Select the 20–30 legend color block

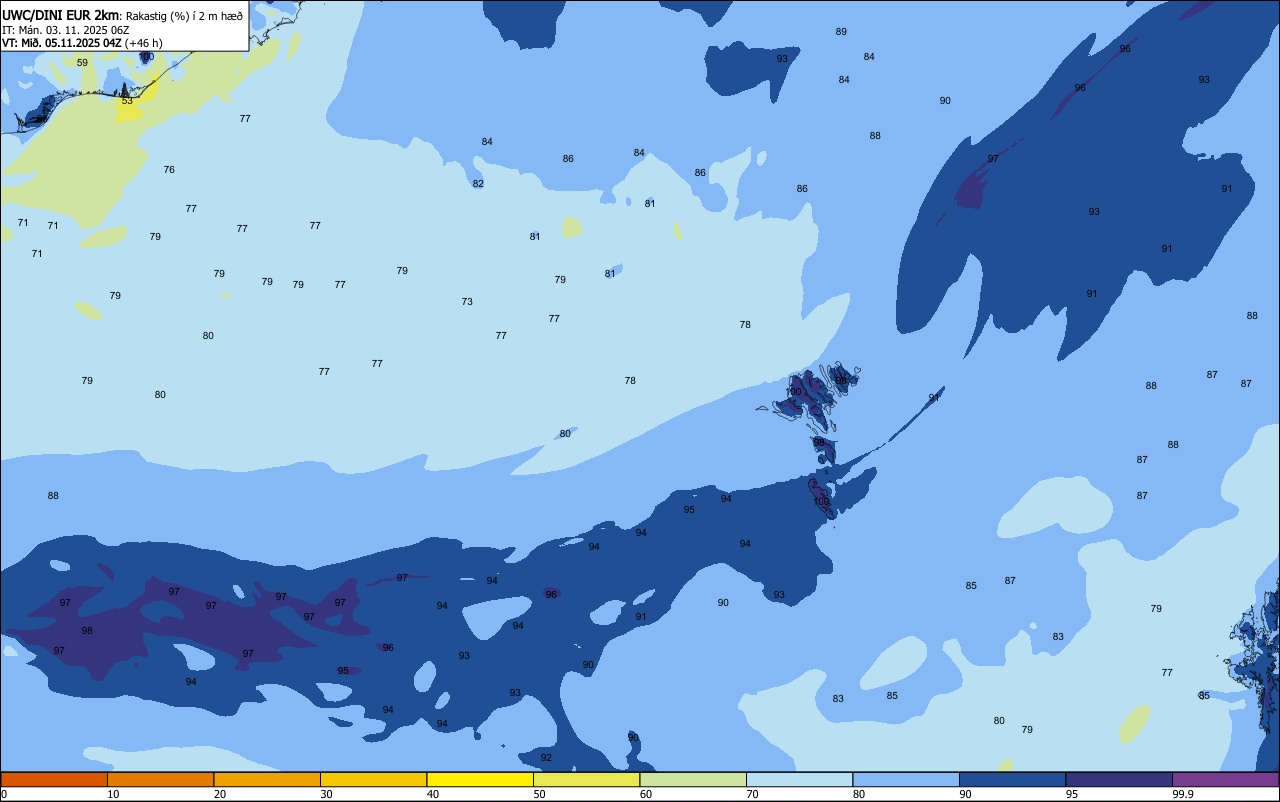coord(267,779)
